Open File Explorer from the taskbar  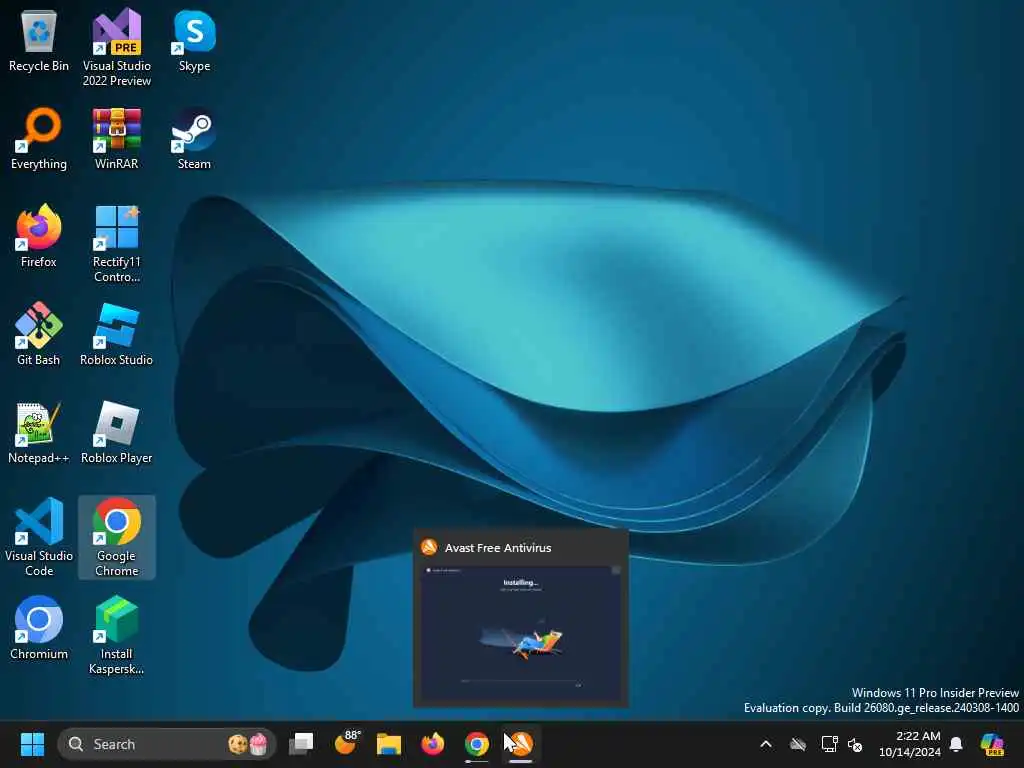pos(389,744)
